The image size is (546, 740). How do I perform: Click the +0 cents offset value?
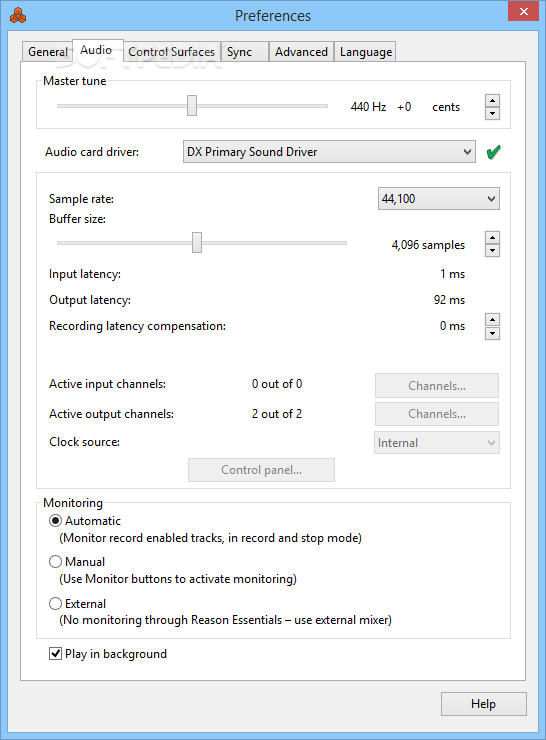[404, 107]
